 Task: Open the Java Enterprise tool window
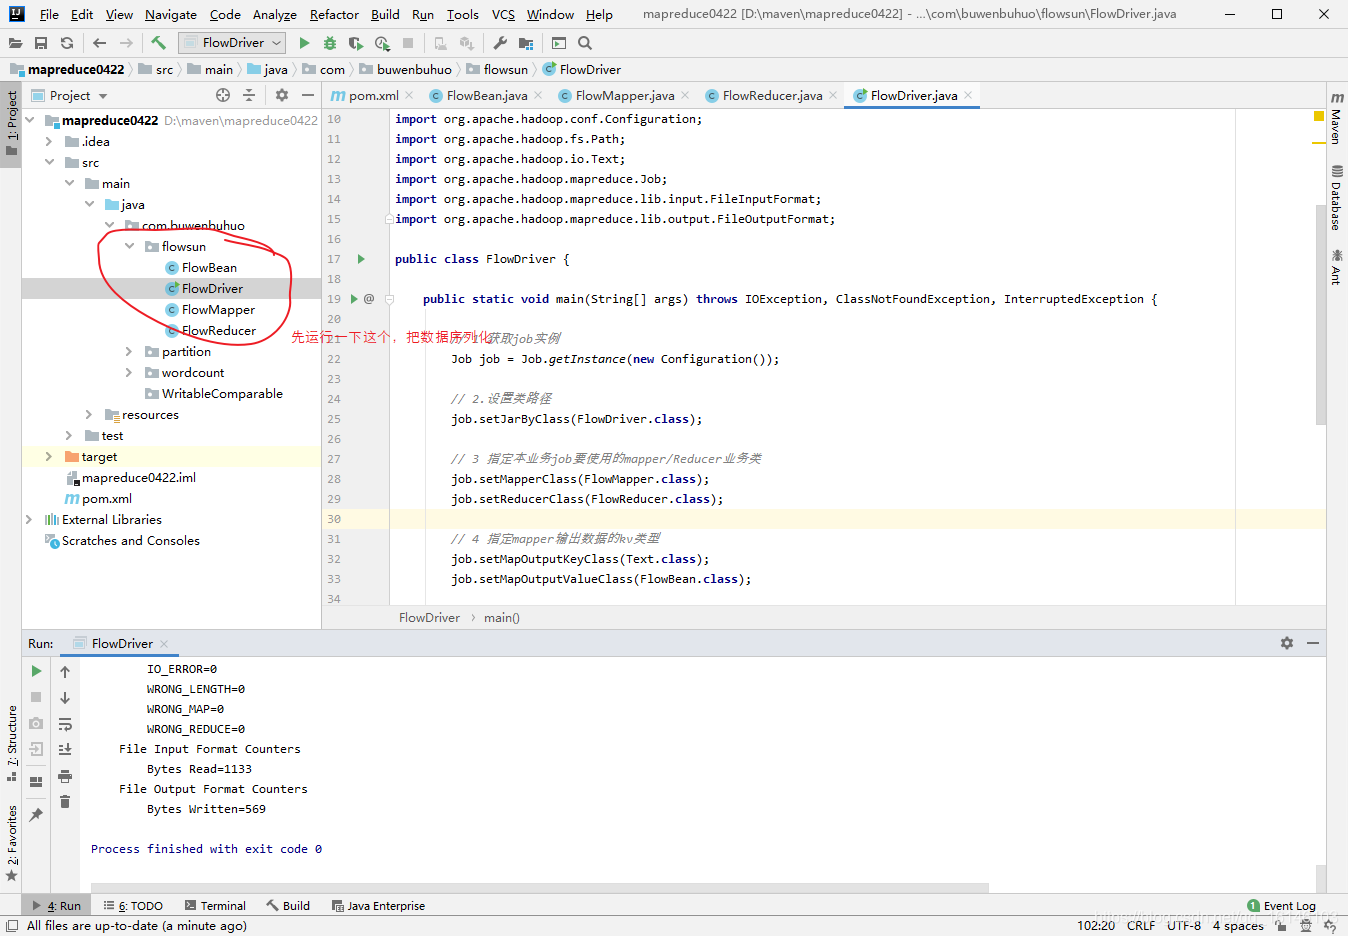pos(378,906)
